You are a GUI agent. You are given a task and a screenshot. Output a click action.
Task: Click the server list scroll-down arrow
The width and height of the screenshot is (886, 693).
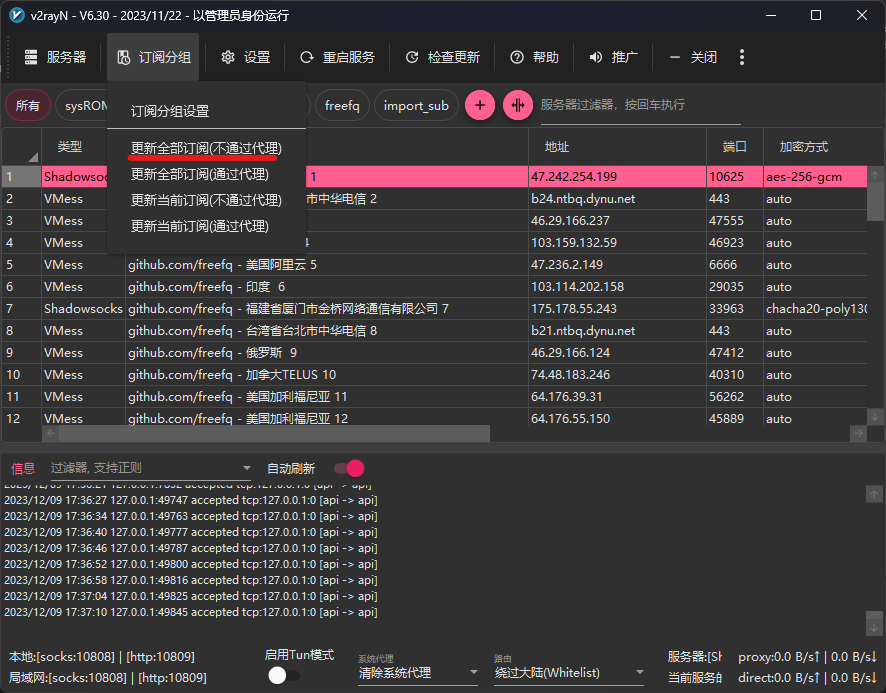coord(875,417)
